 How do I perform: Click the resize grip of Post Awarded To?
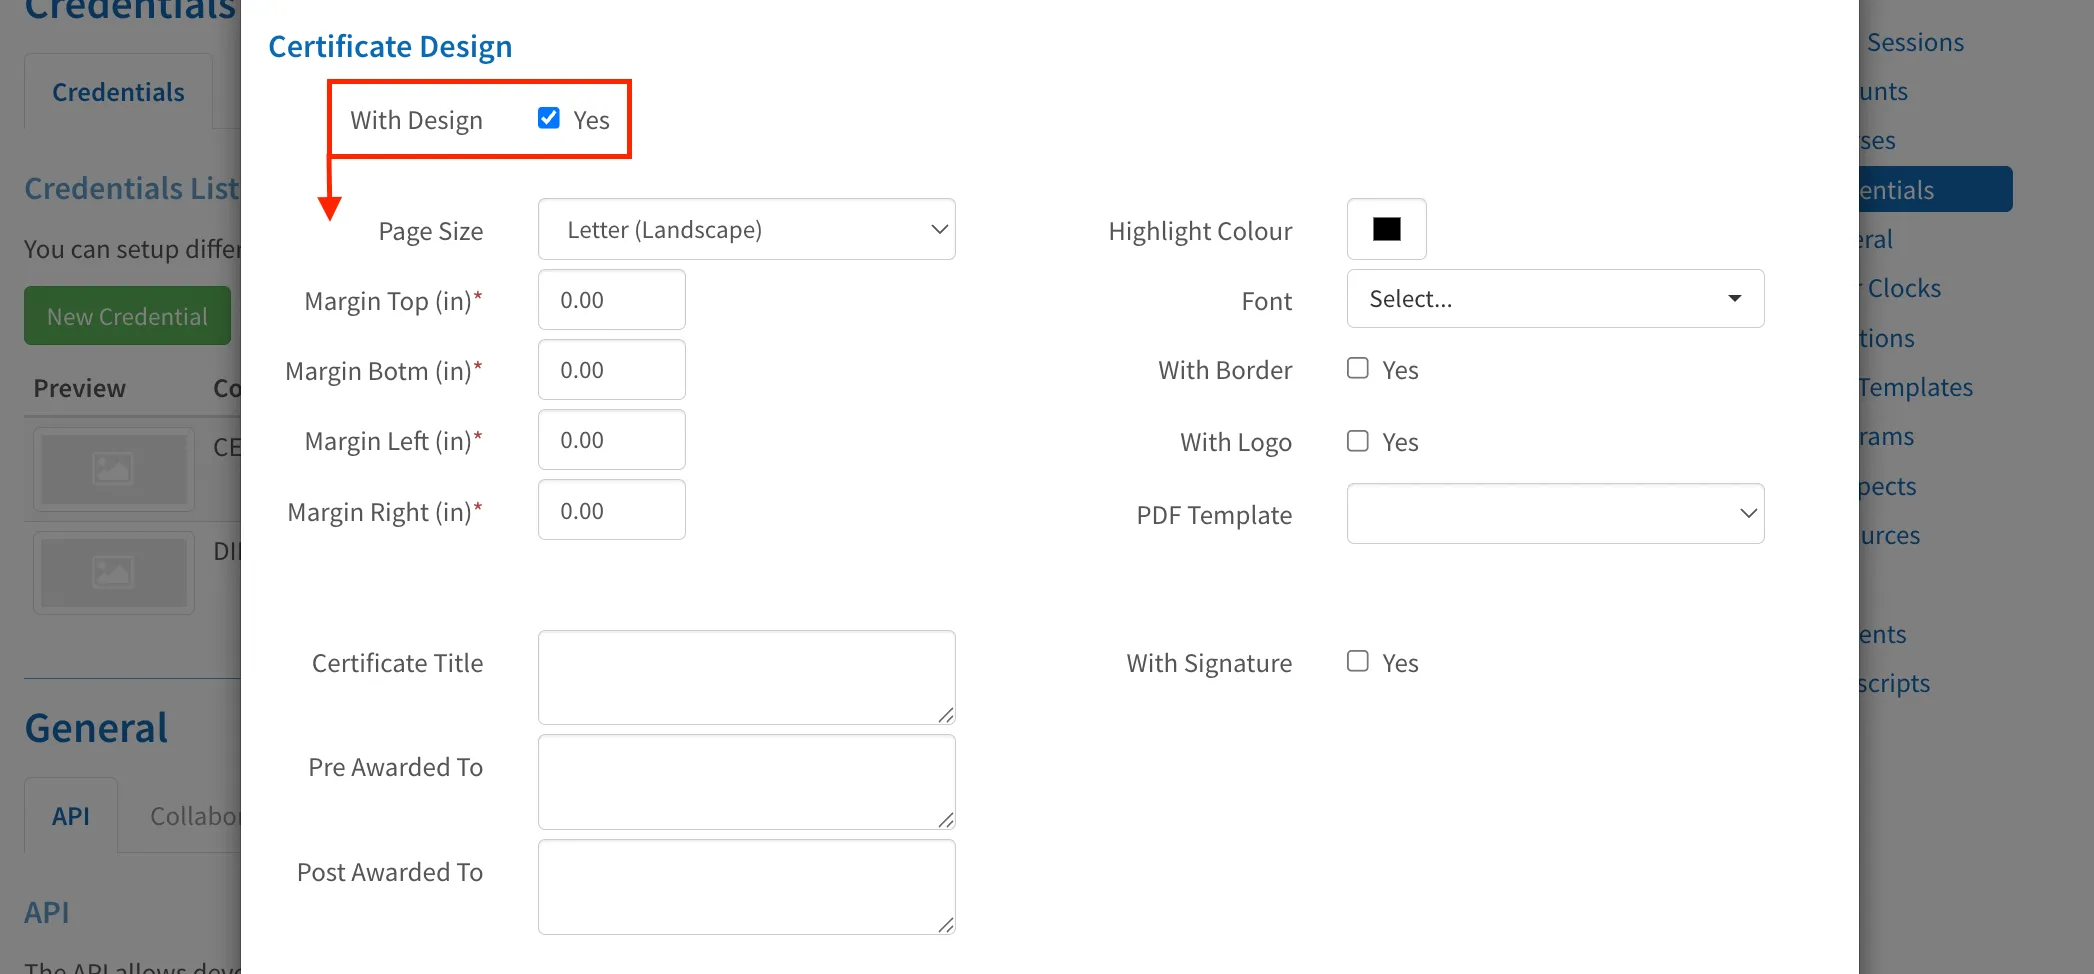pyautogui.click(x=946, y=924)
